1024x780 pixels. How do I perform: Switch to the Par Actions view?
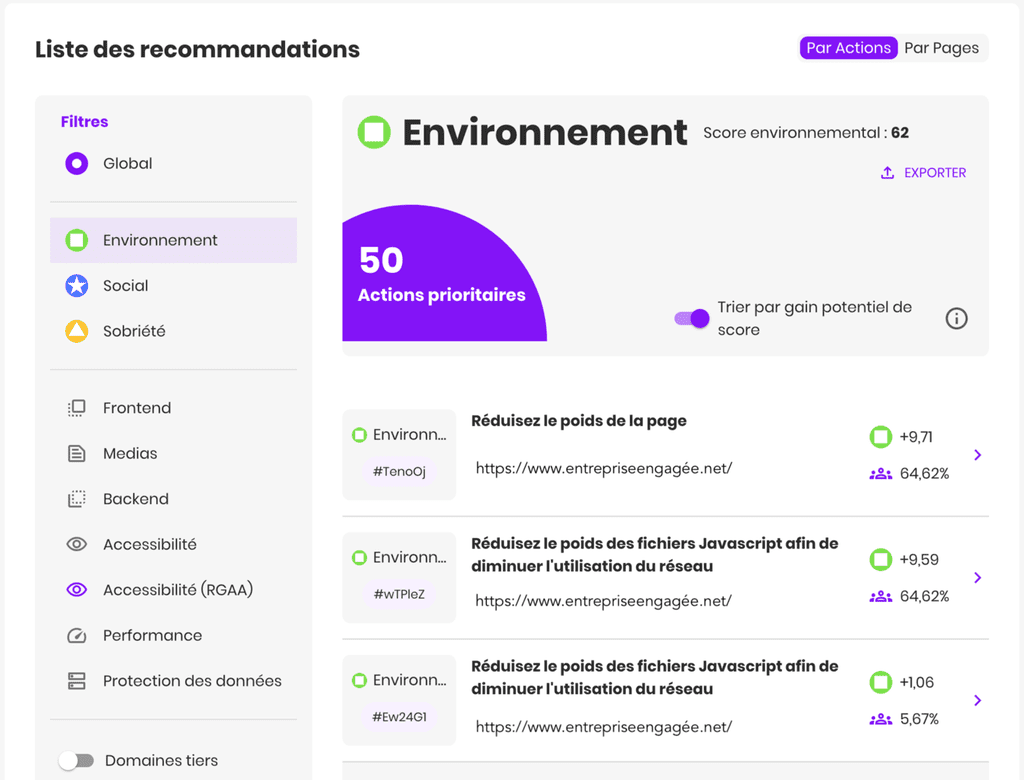tap(848, 48)
